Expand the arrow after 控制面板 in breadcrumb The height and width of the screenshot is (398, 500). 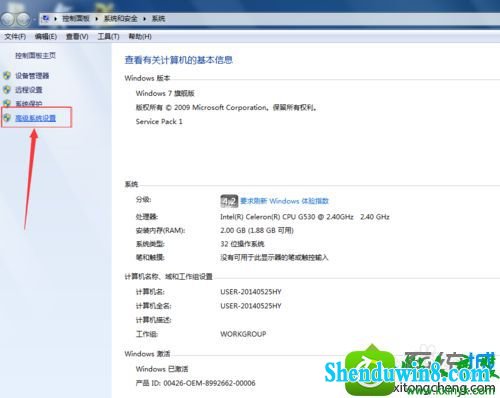coord(96,19)
